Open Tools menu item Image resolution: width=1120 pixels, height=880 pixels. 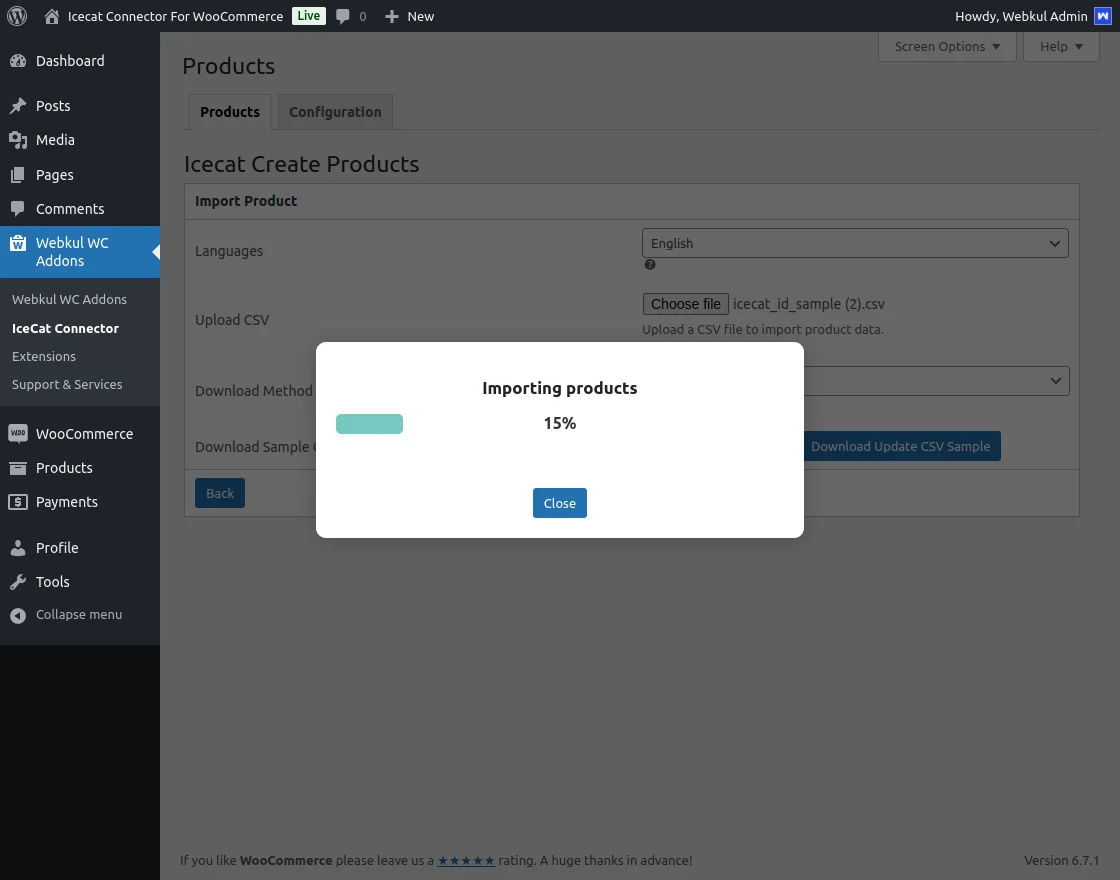[80, 582]
